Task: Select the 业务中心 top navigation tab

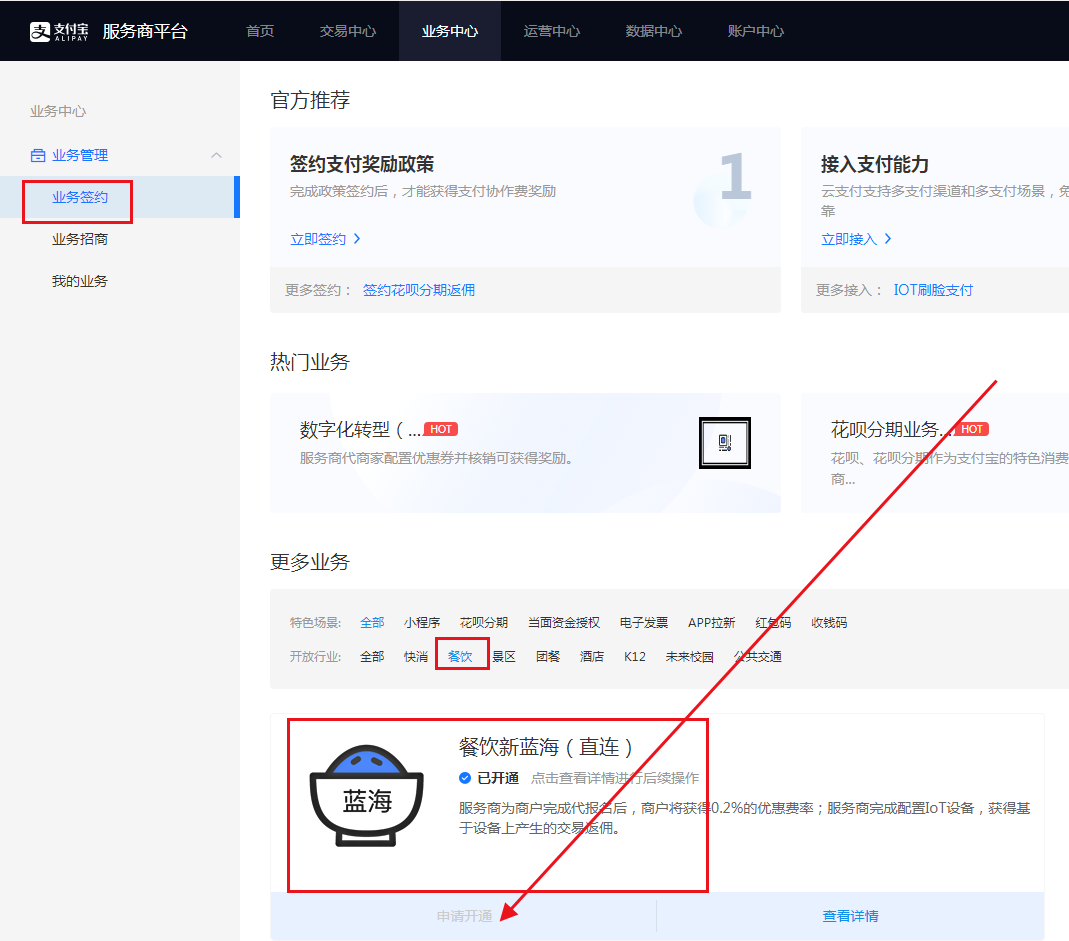Action: [x=450, y=31]
